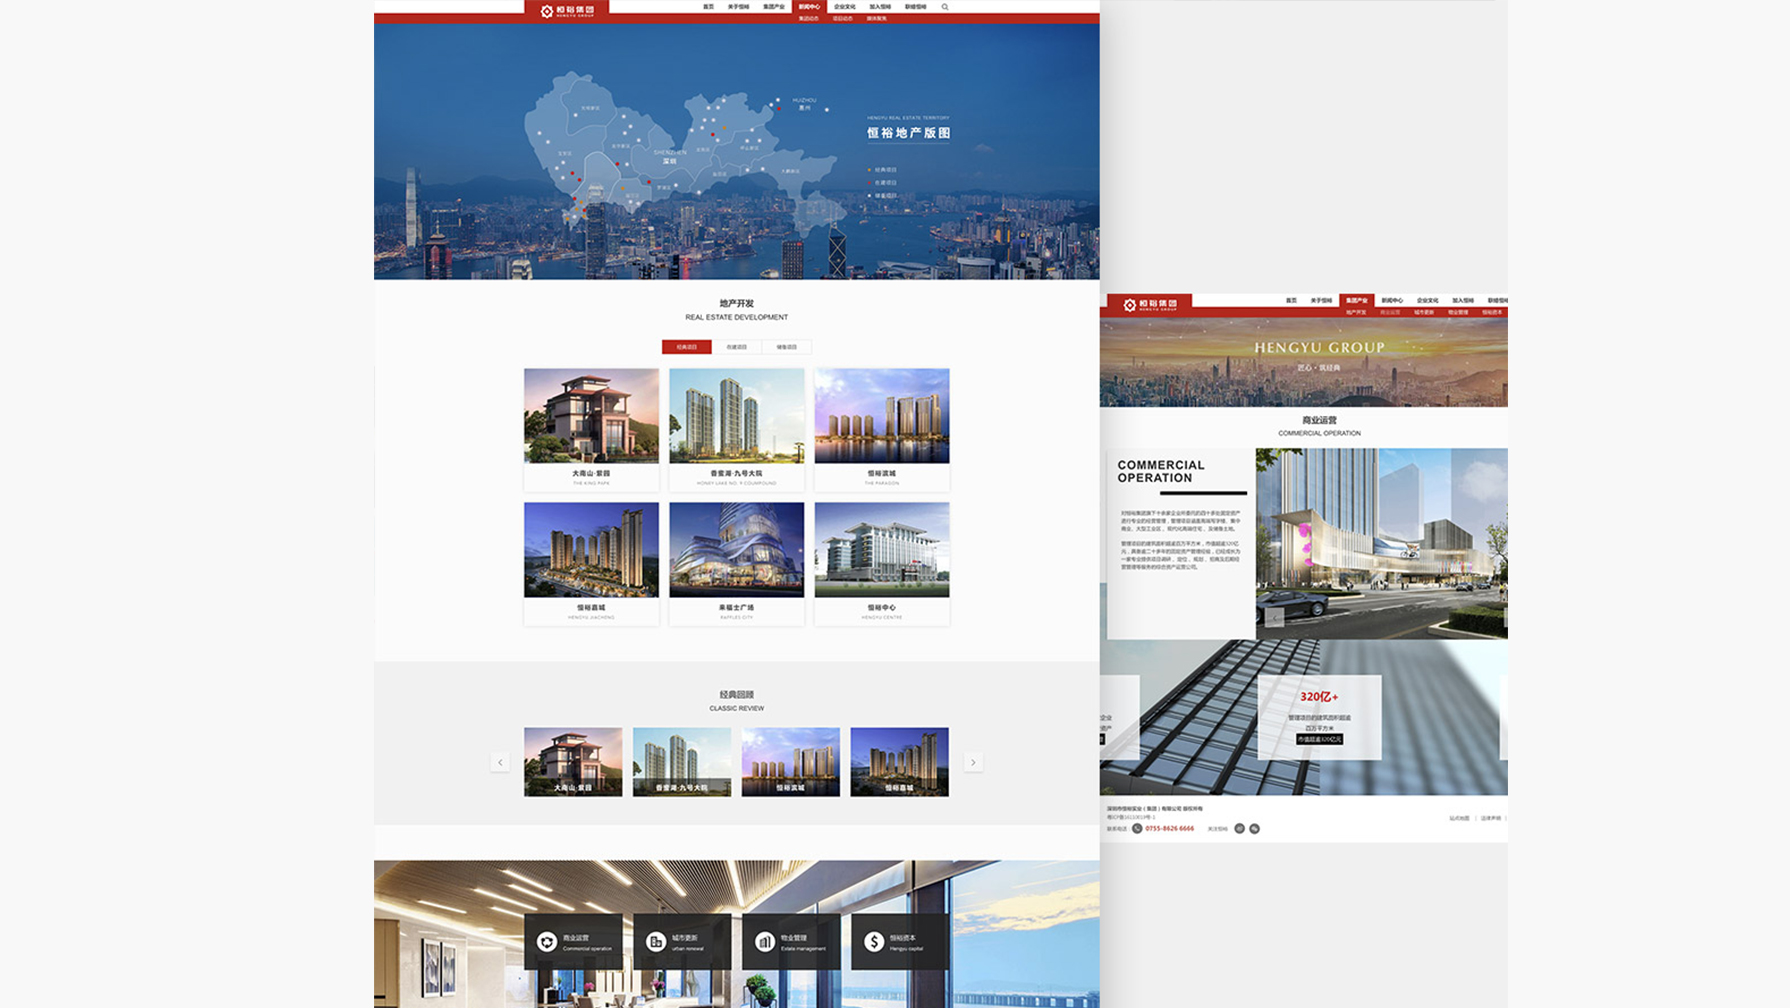
Task: Switch to the 在建项目 project filter tab
Action: point(737,347)
